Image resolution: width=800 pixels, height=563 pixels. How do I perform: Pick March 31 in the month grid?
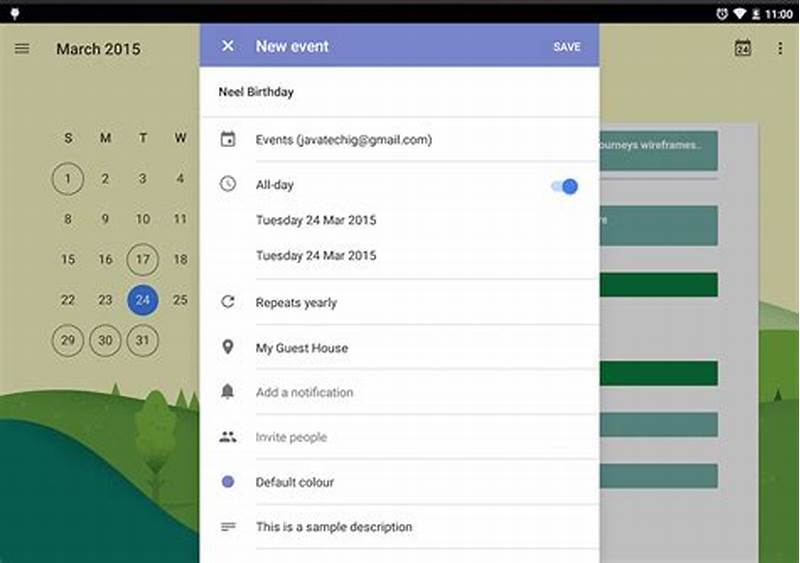(x=142, y=340)
